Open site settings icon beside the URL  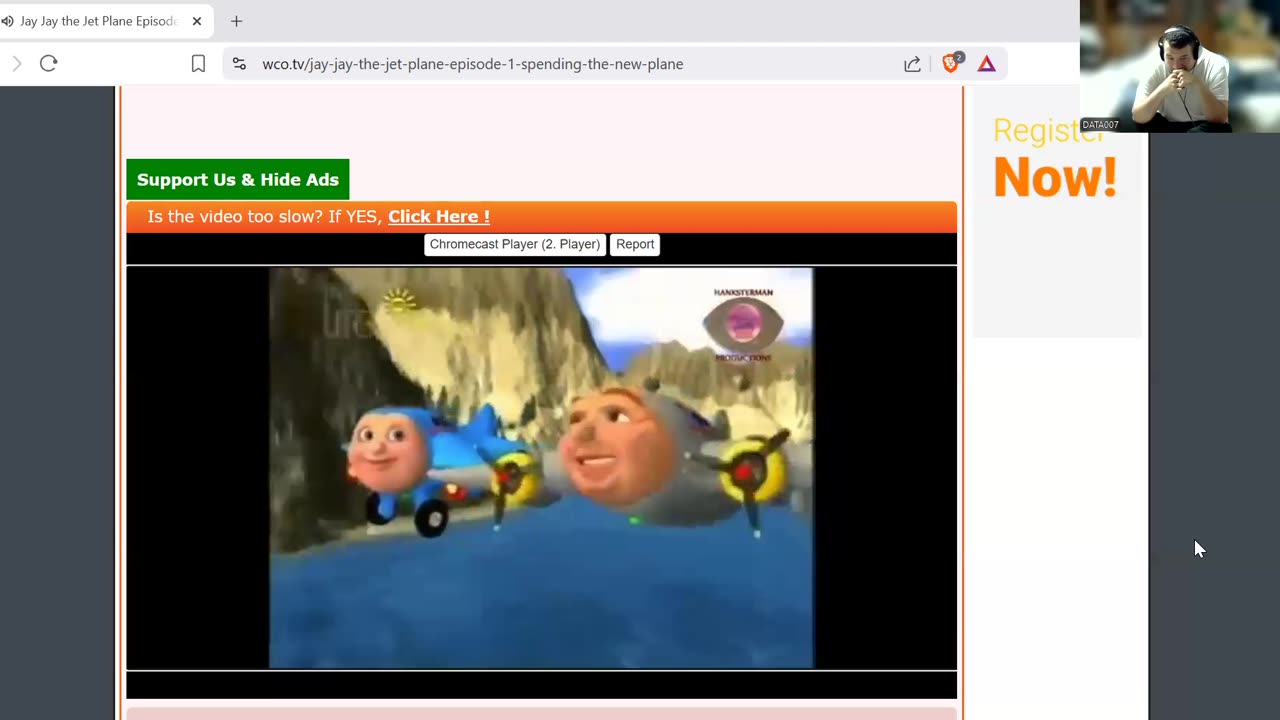tap(238, 64)
